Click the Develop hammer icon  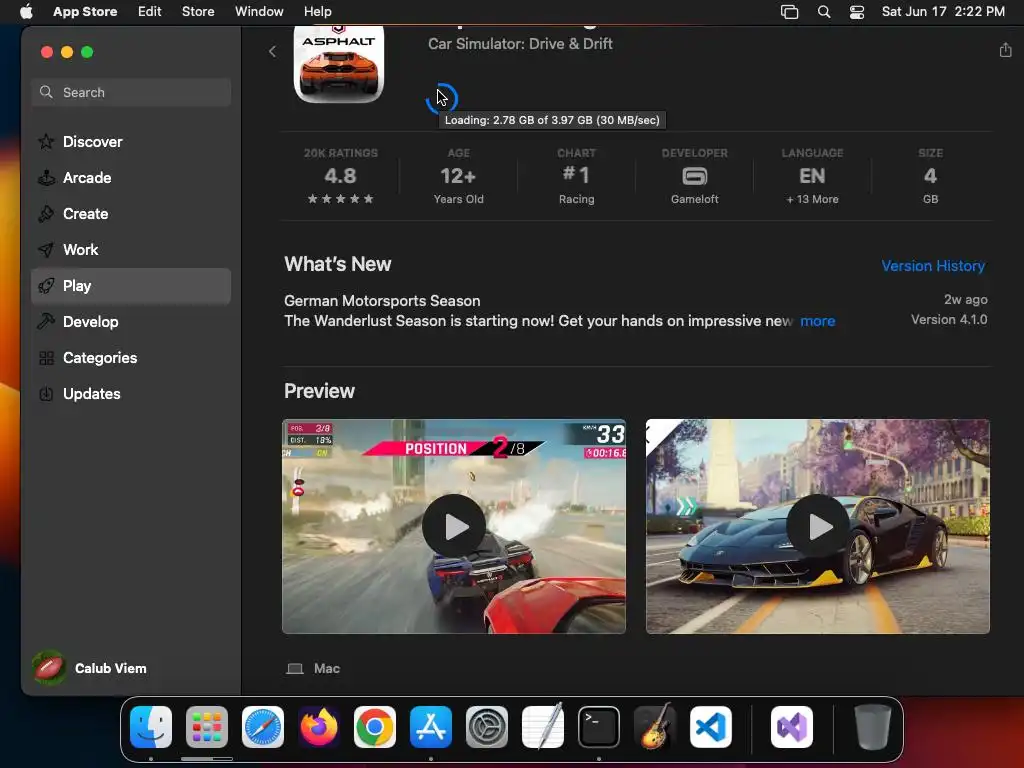pyautogui.click(x=46, y=321)
